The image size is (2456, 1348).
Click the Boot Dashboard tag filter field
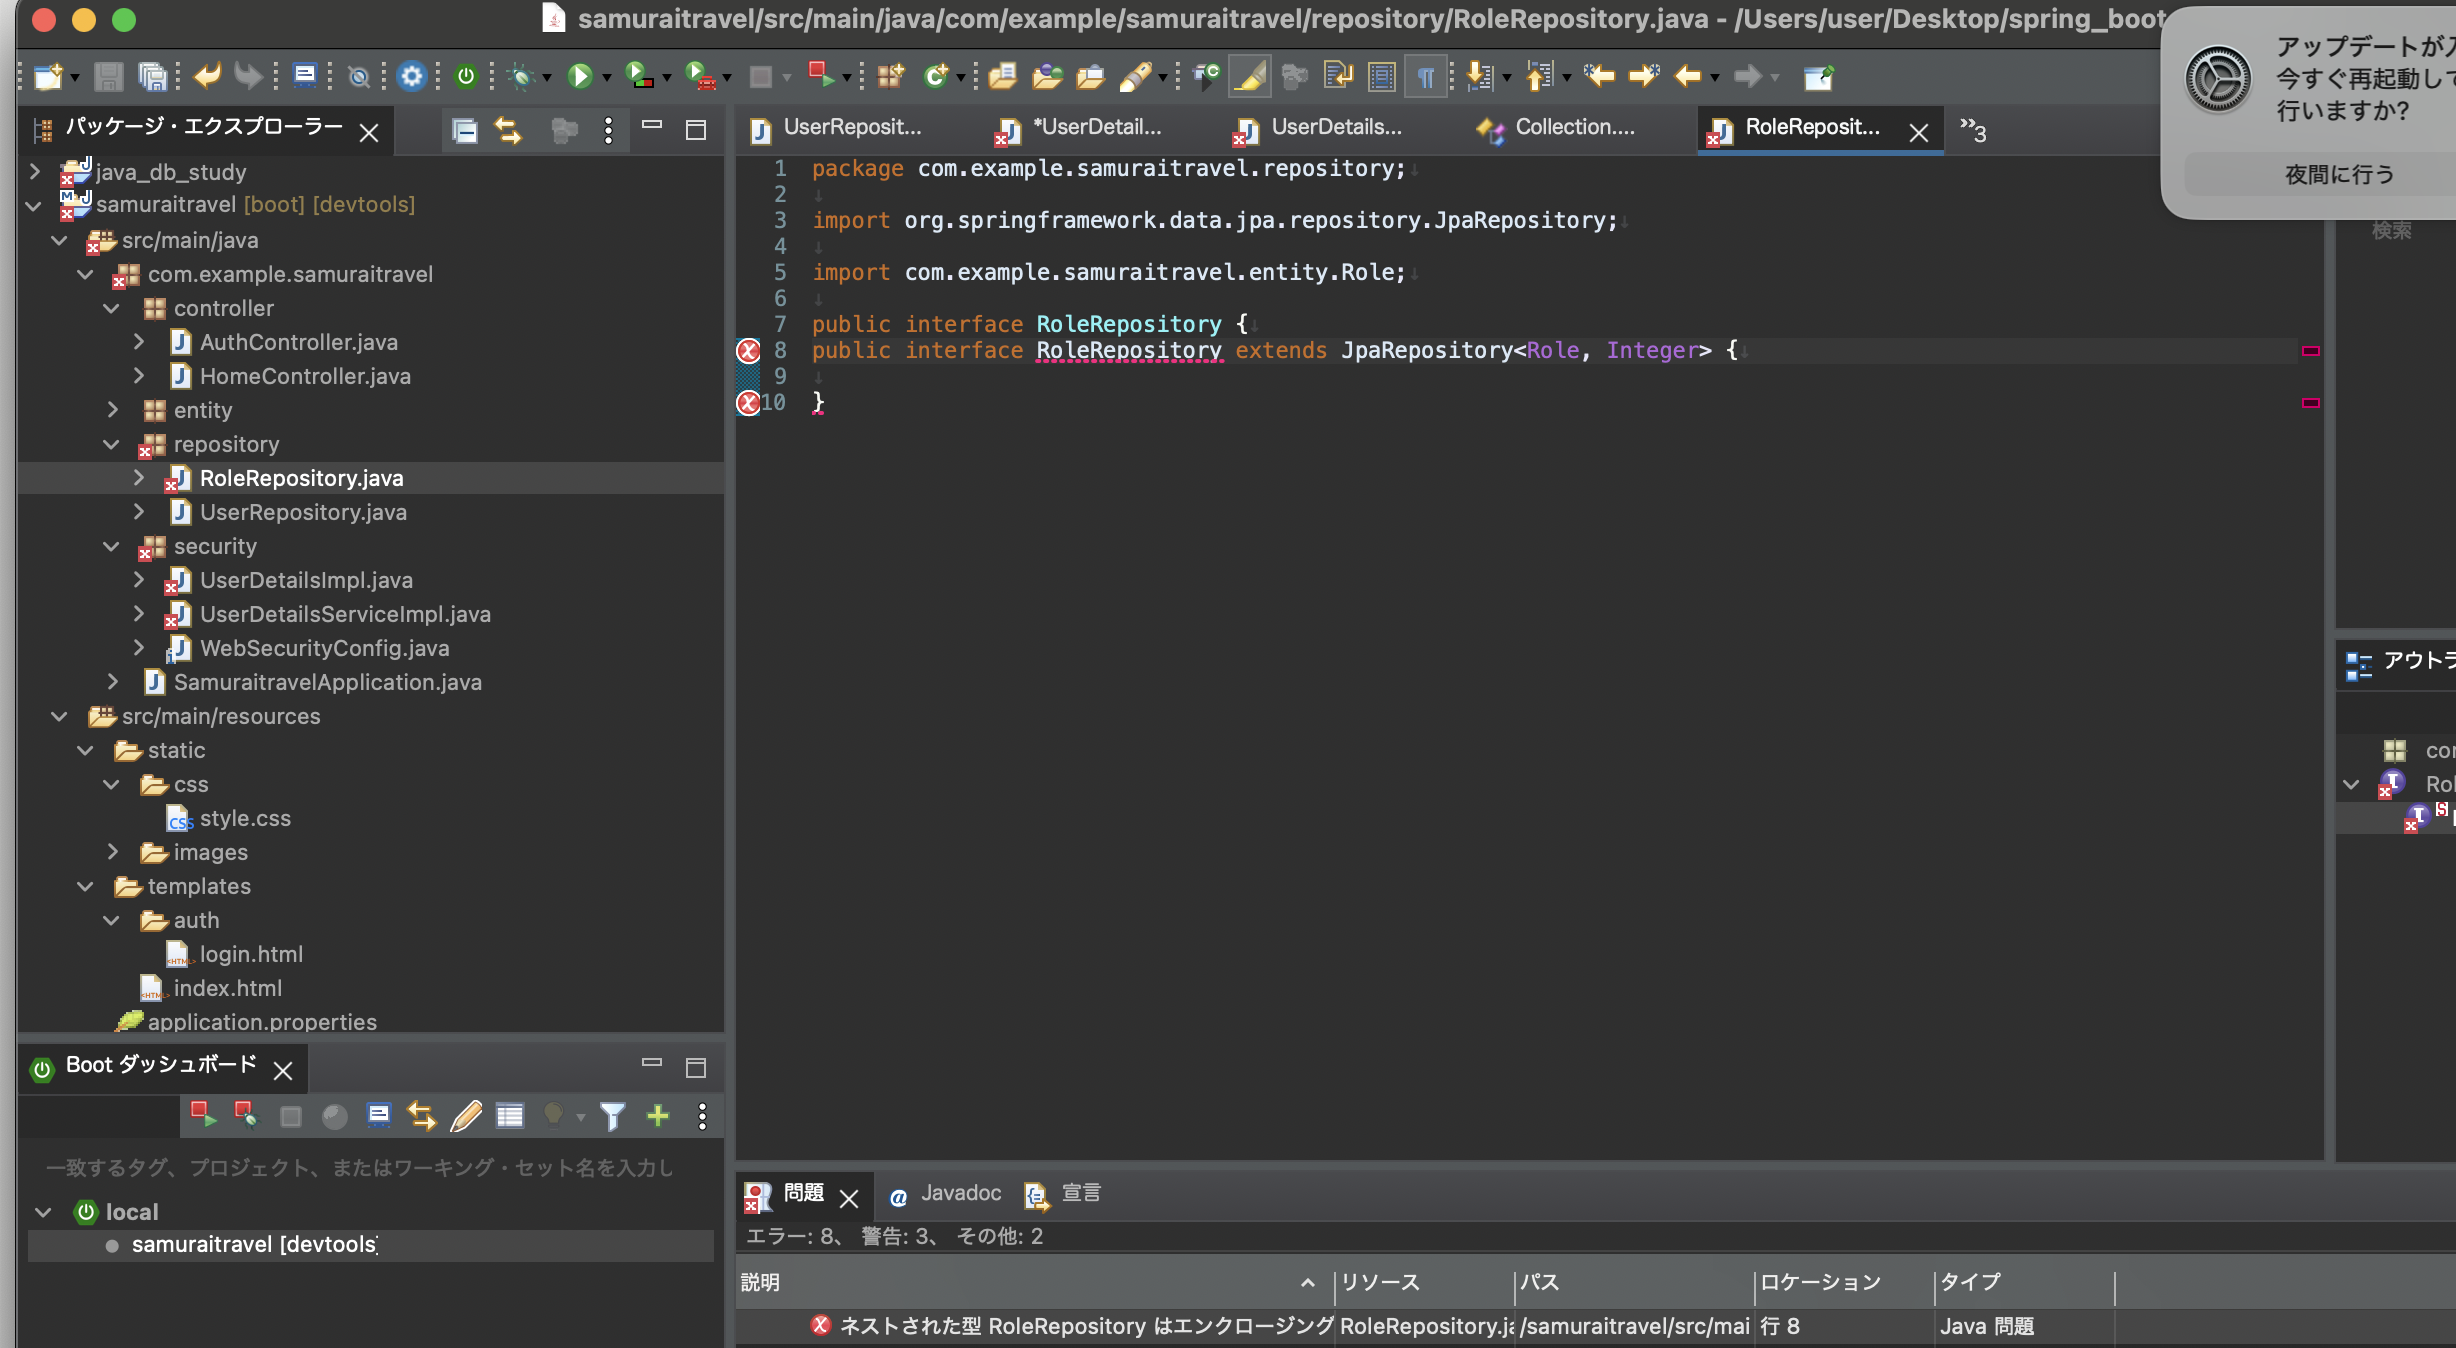pyautogui.click(x=360, y=1168)
